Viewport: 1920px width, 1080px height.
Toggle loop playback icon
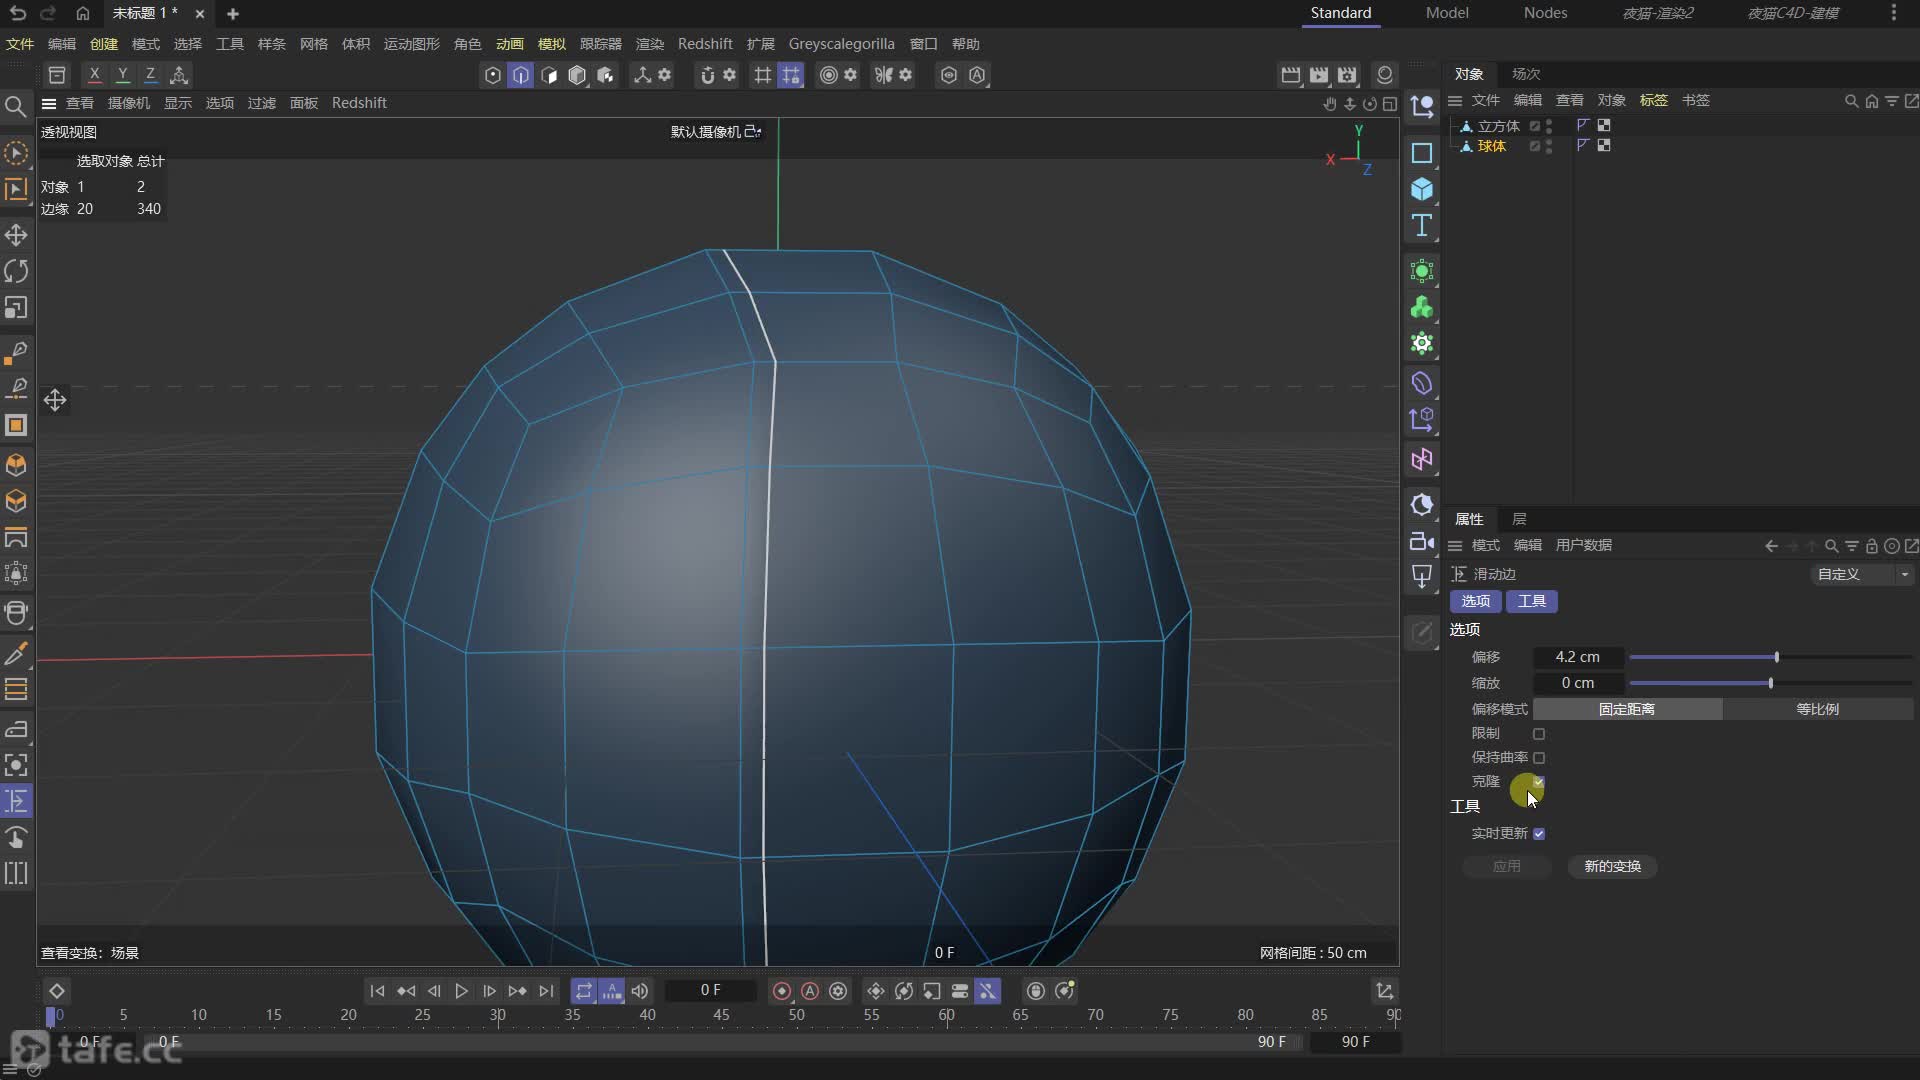tap(584, 991)
